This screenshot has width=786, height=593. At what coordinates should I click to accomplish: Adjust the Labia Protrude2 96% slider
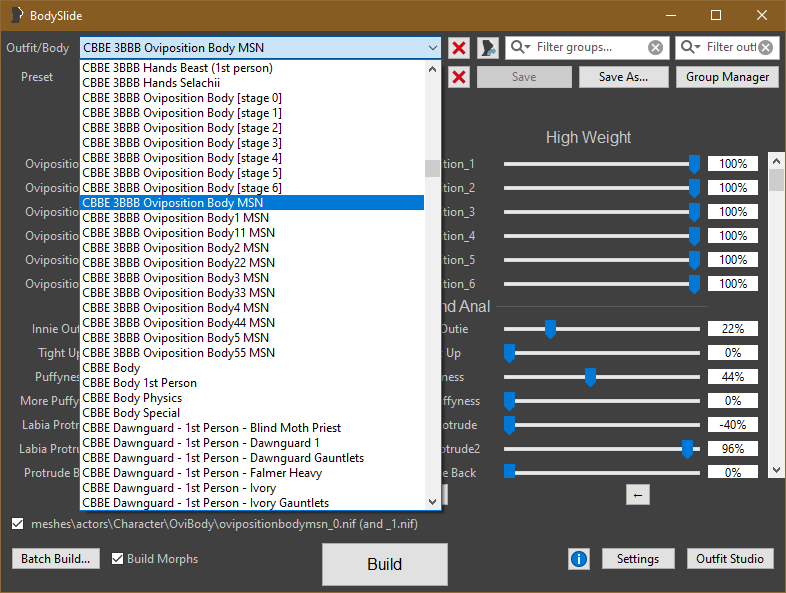point(687,449)
